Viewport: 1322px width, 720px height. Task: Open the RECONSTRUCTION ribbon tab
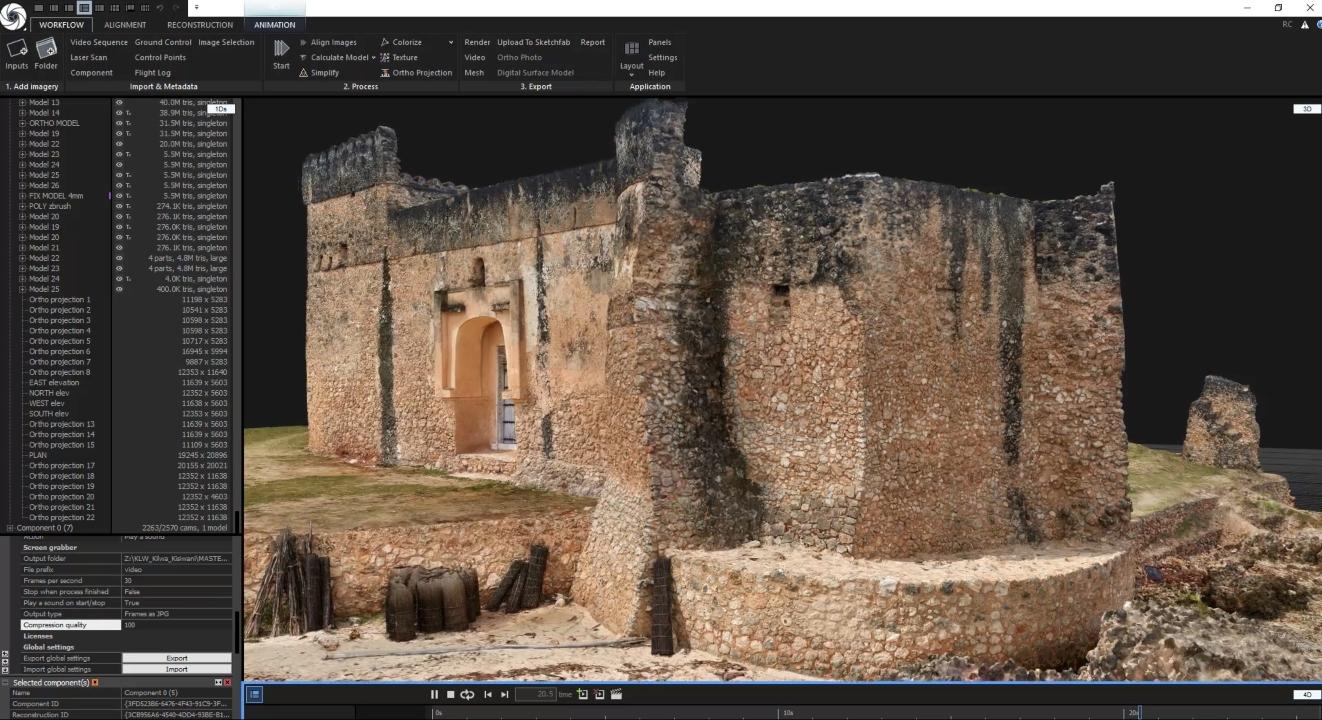(200, 25)
